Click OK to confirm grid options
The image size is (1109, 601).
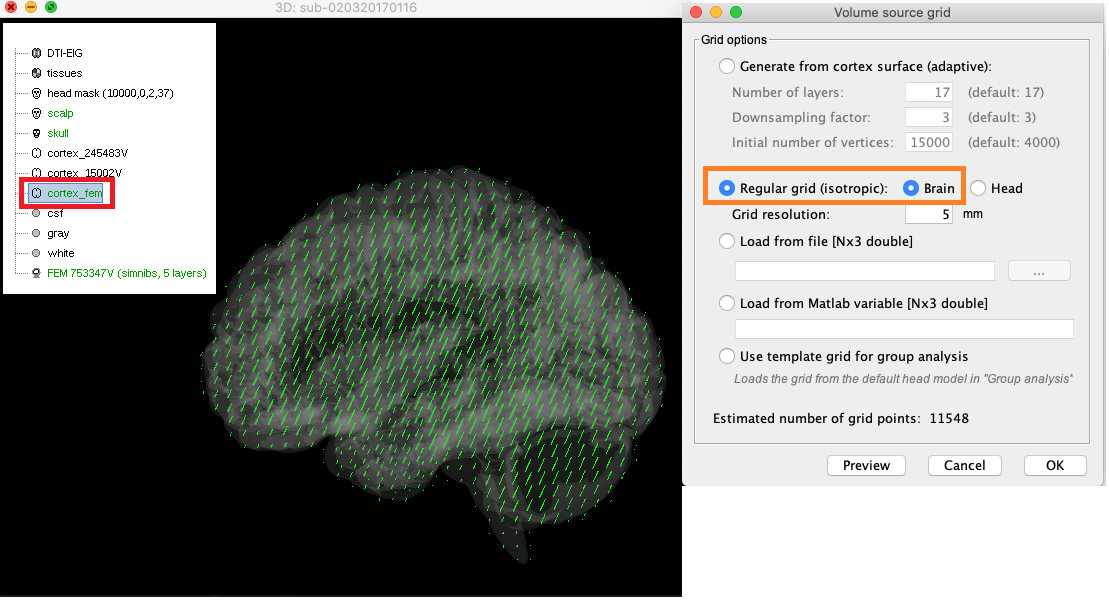1055,465
